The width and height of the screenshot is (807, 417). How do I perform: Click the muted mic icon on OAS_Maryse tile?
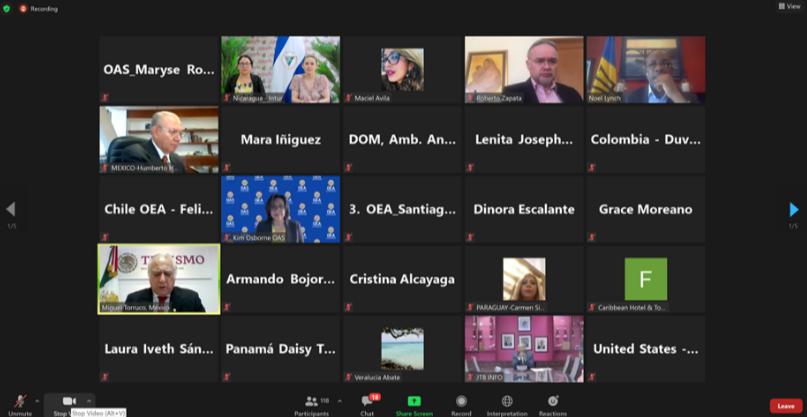coord(106,98)
